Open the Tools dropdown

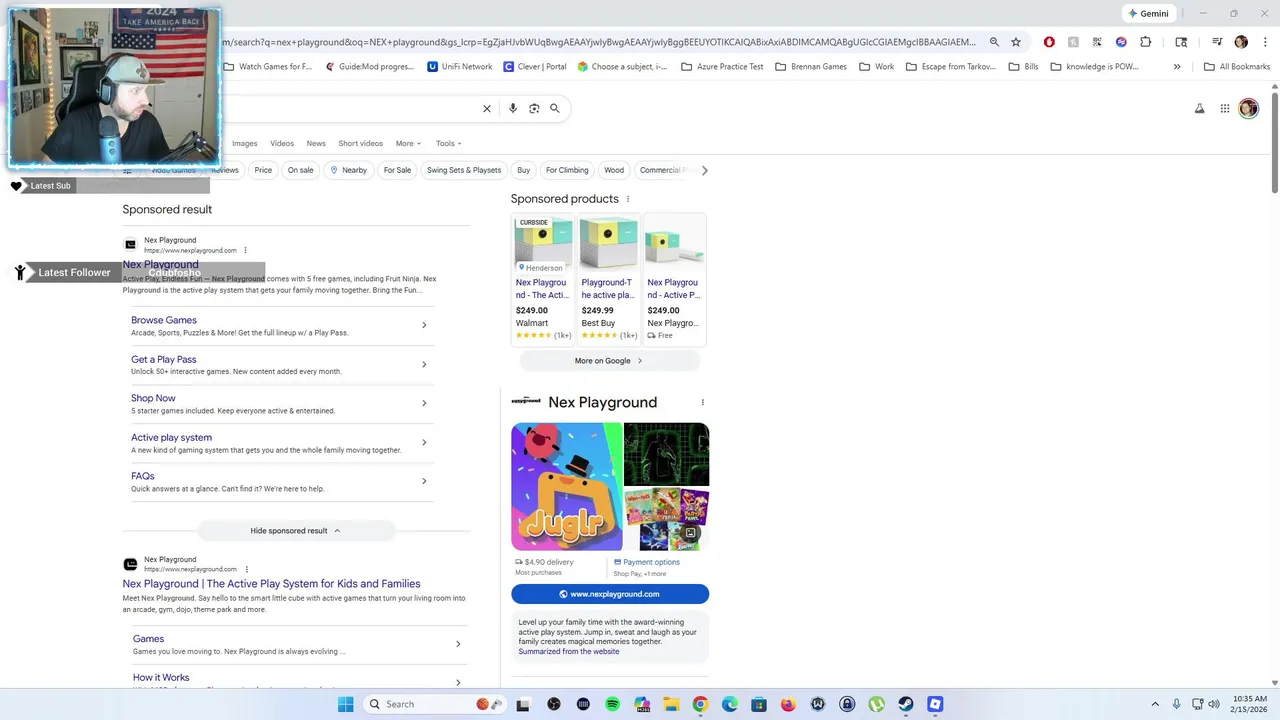(448, 143)
